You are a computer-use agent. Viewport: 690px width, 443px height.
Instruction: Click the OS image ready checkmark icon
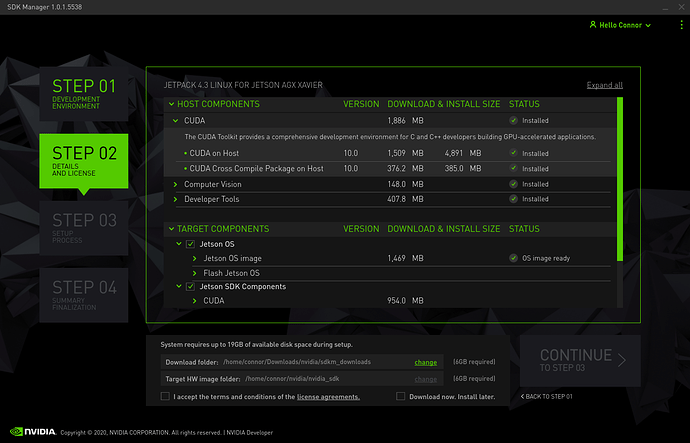513,258
